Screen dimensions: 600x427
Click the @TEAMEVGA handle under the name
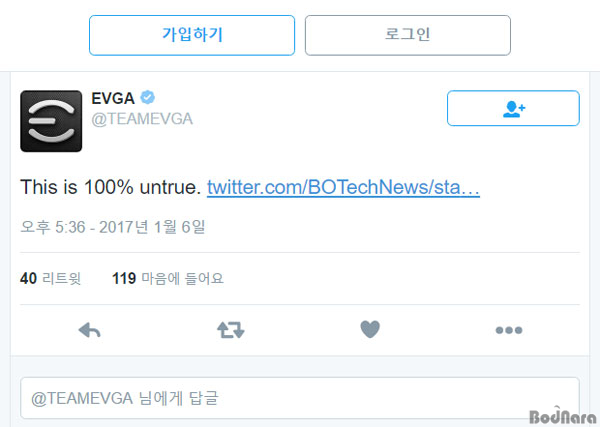(142, 119)
